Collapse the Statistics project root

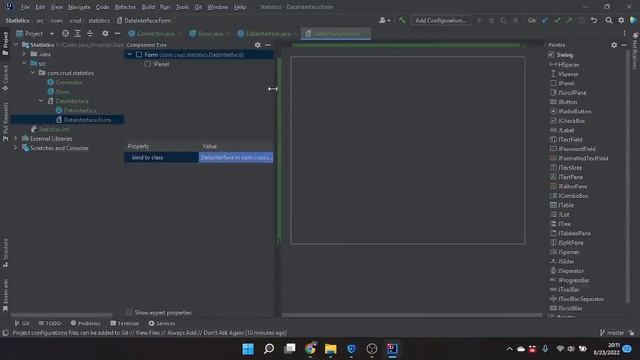(x=16, y=45)
